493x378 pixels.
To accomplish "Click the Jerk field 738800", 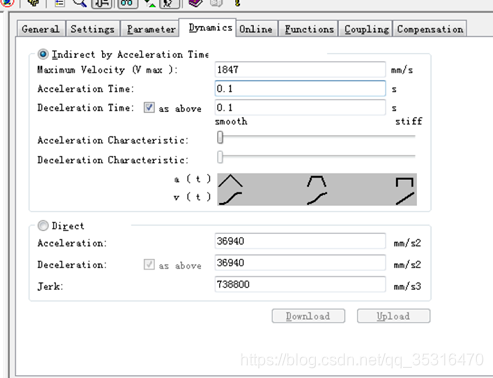I will coord(300,284).
